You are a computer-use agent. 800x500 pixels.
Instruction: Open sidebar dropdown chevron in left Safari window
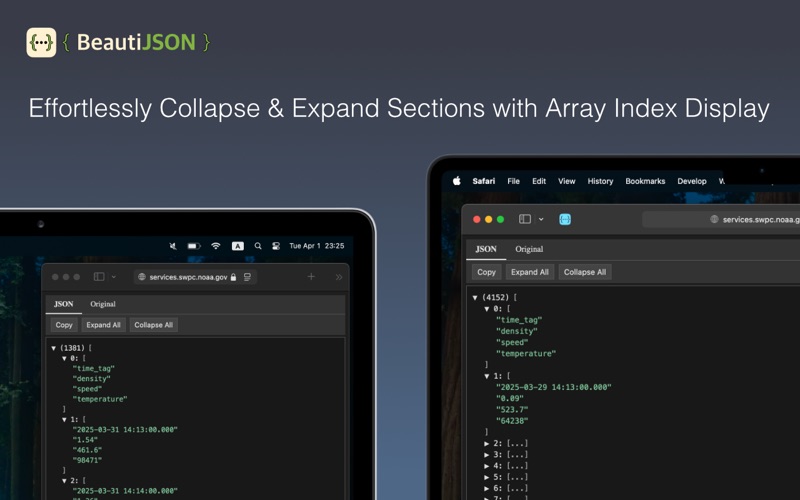[x=114, y=277]
